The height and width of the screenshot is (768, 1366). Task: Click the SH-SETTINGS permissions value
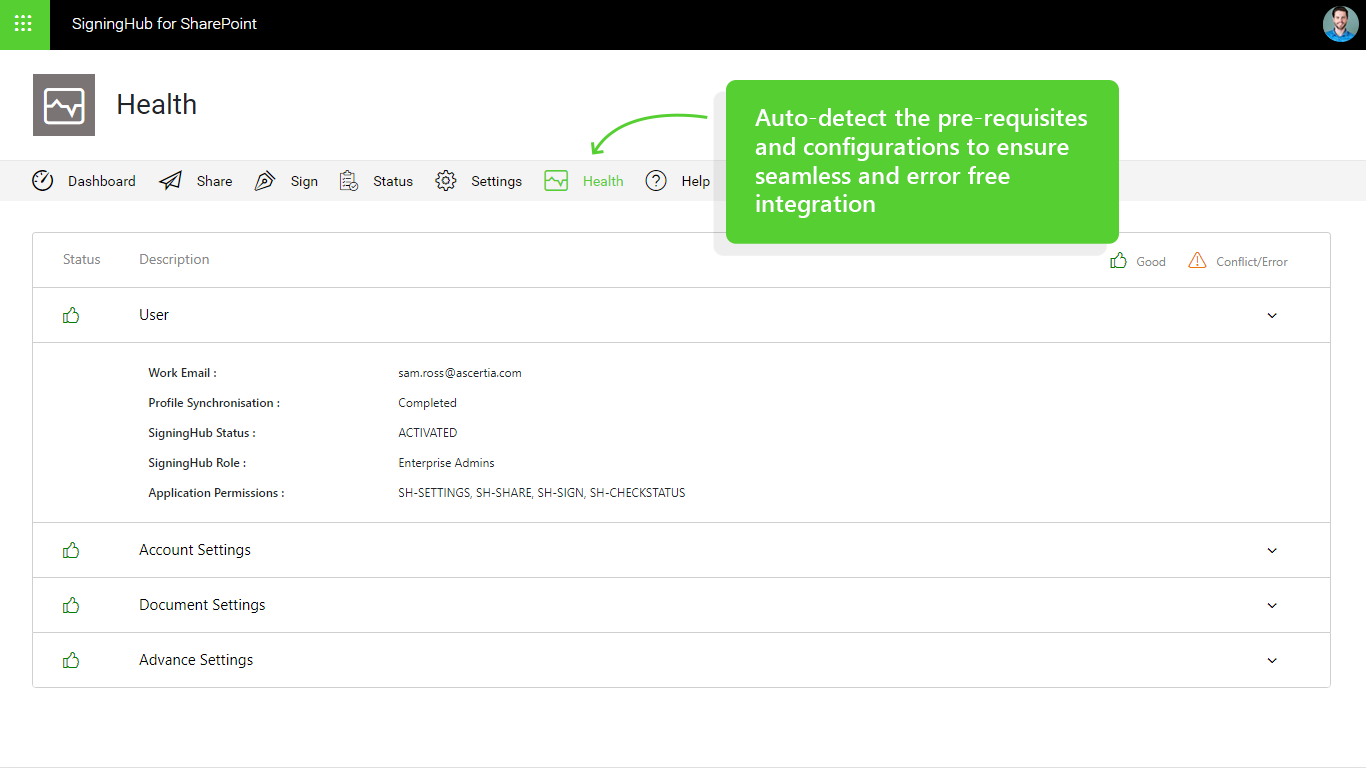click(542, 493)
